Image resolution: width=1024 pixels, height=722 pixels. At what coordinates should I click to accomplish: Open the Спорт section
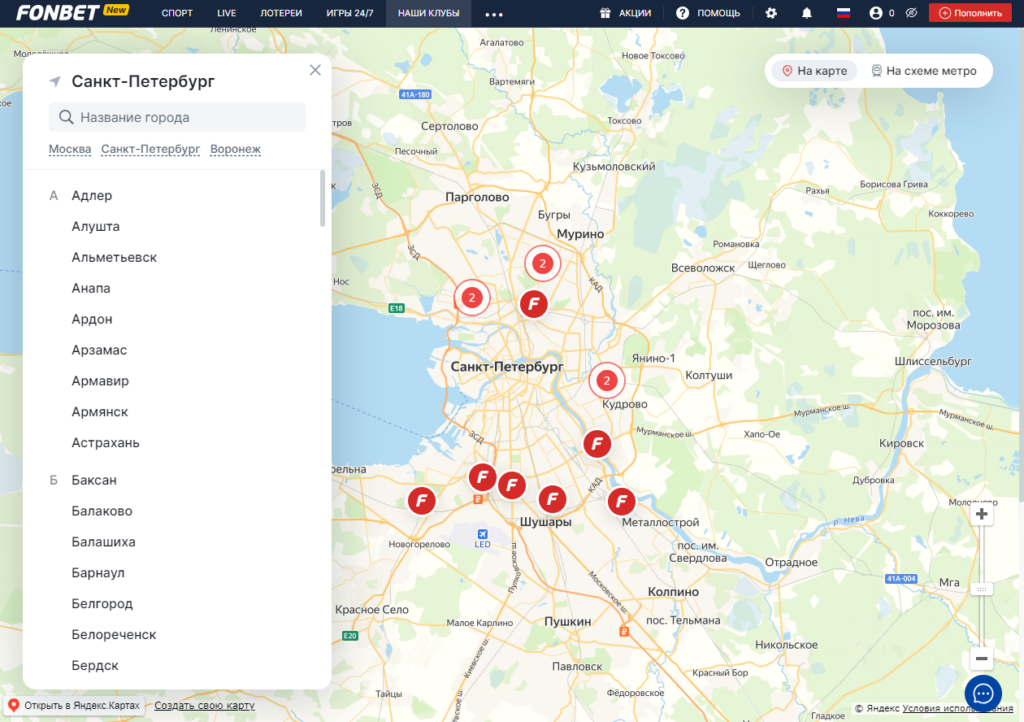tap(177, 13)
